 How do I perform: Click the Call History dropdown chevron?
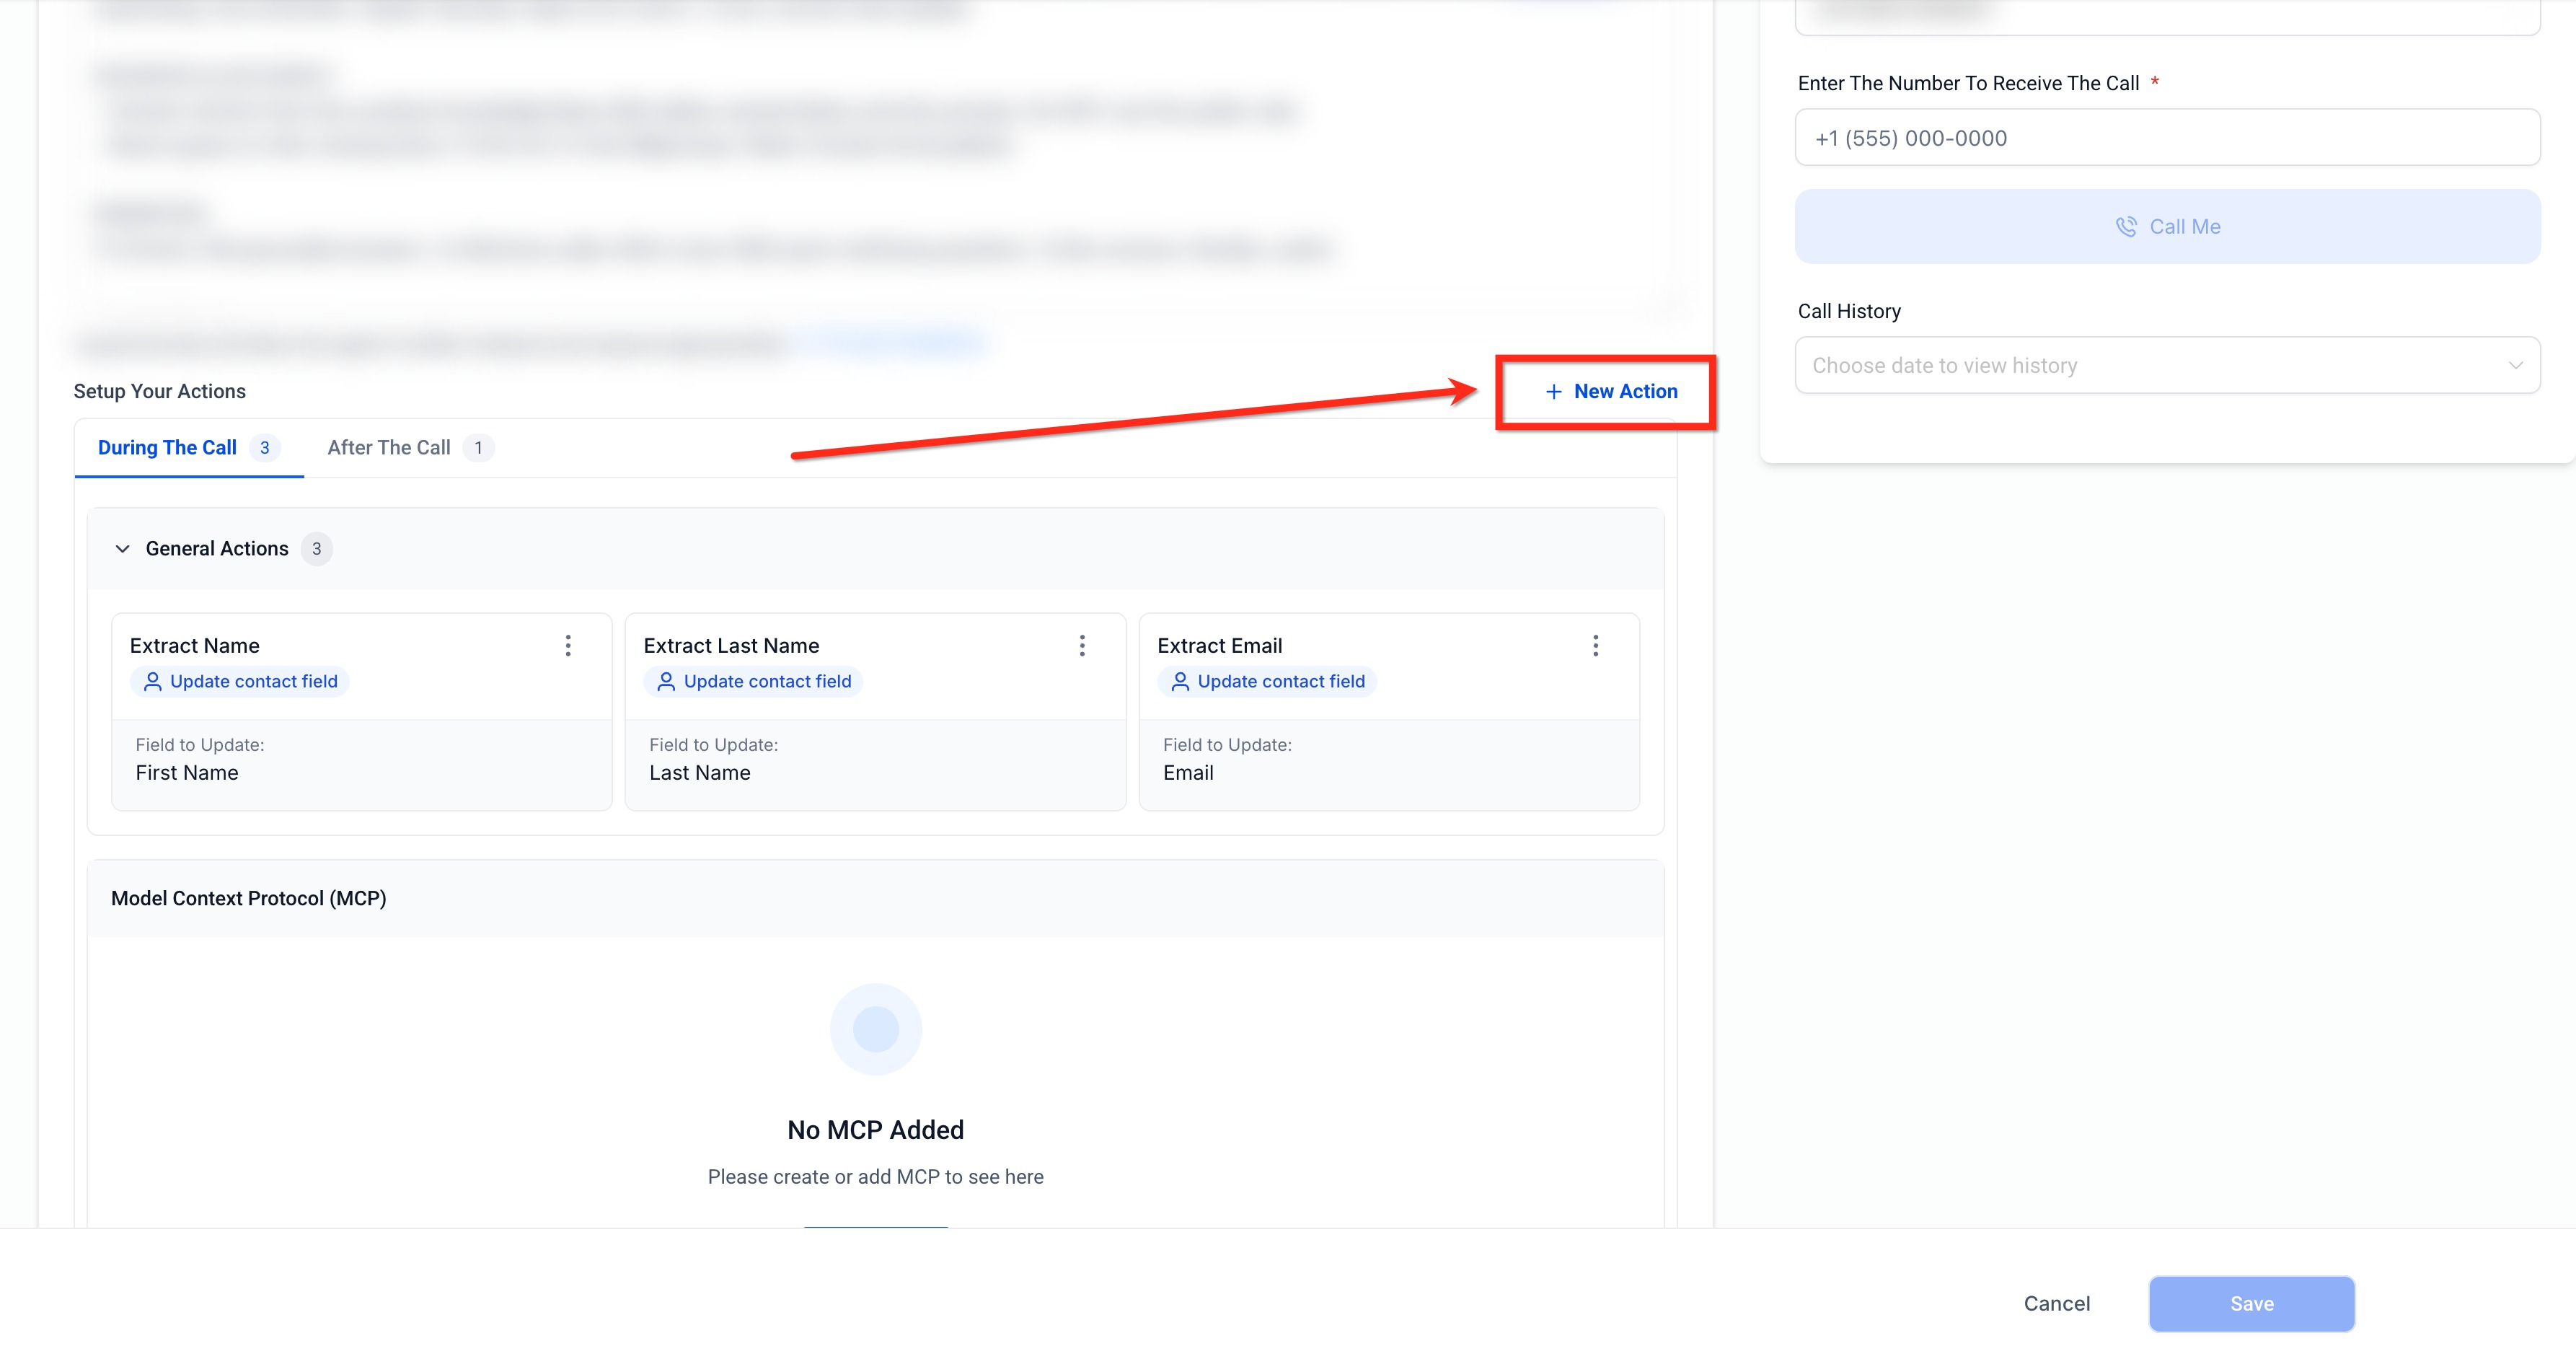click(2515, 365)
